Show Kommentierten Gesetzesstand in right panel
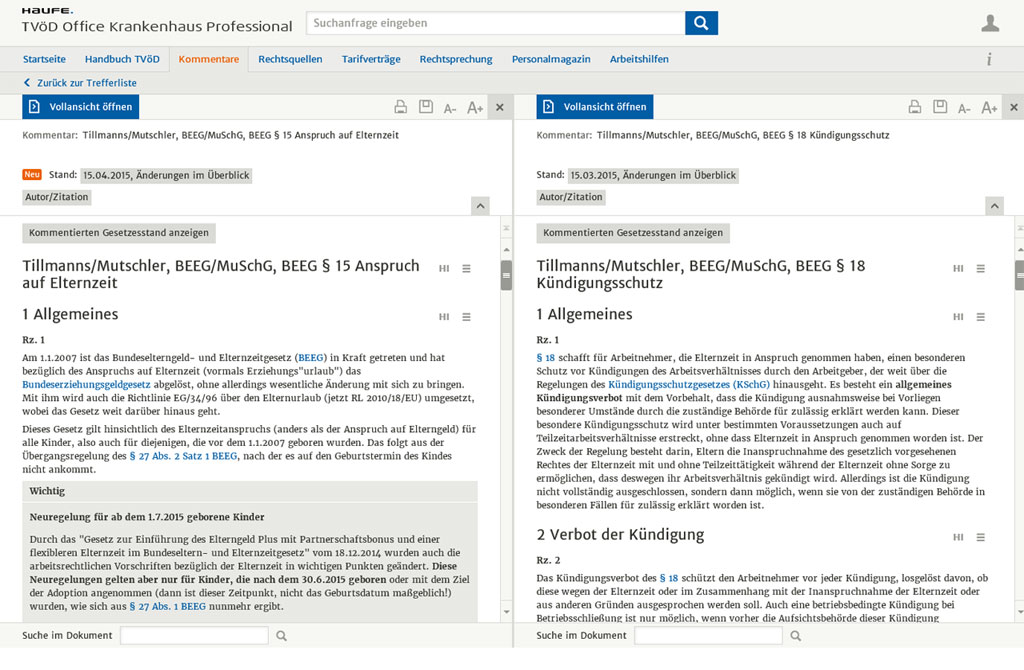This screenshot has width=1024, height=670. pos(633,232)
